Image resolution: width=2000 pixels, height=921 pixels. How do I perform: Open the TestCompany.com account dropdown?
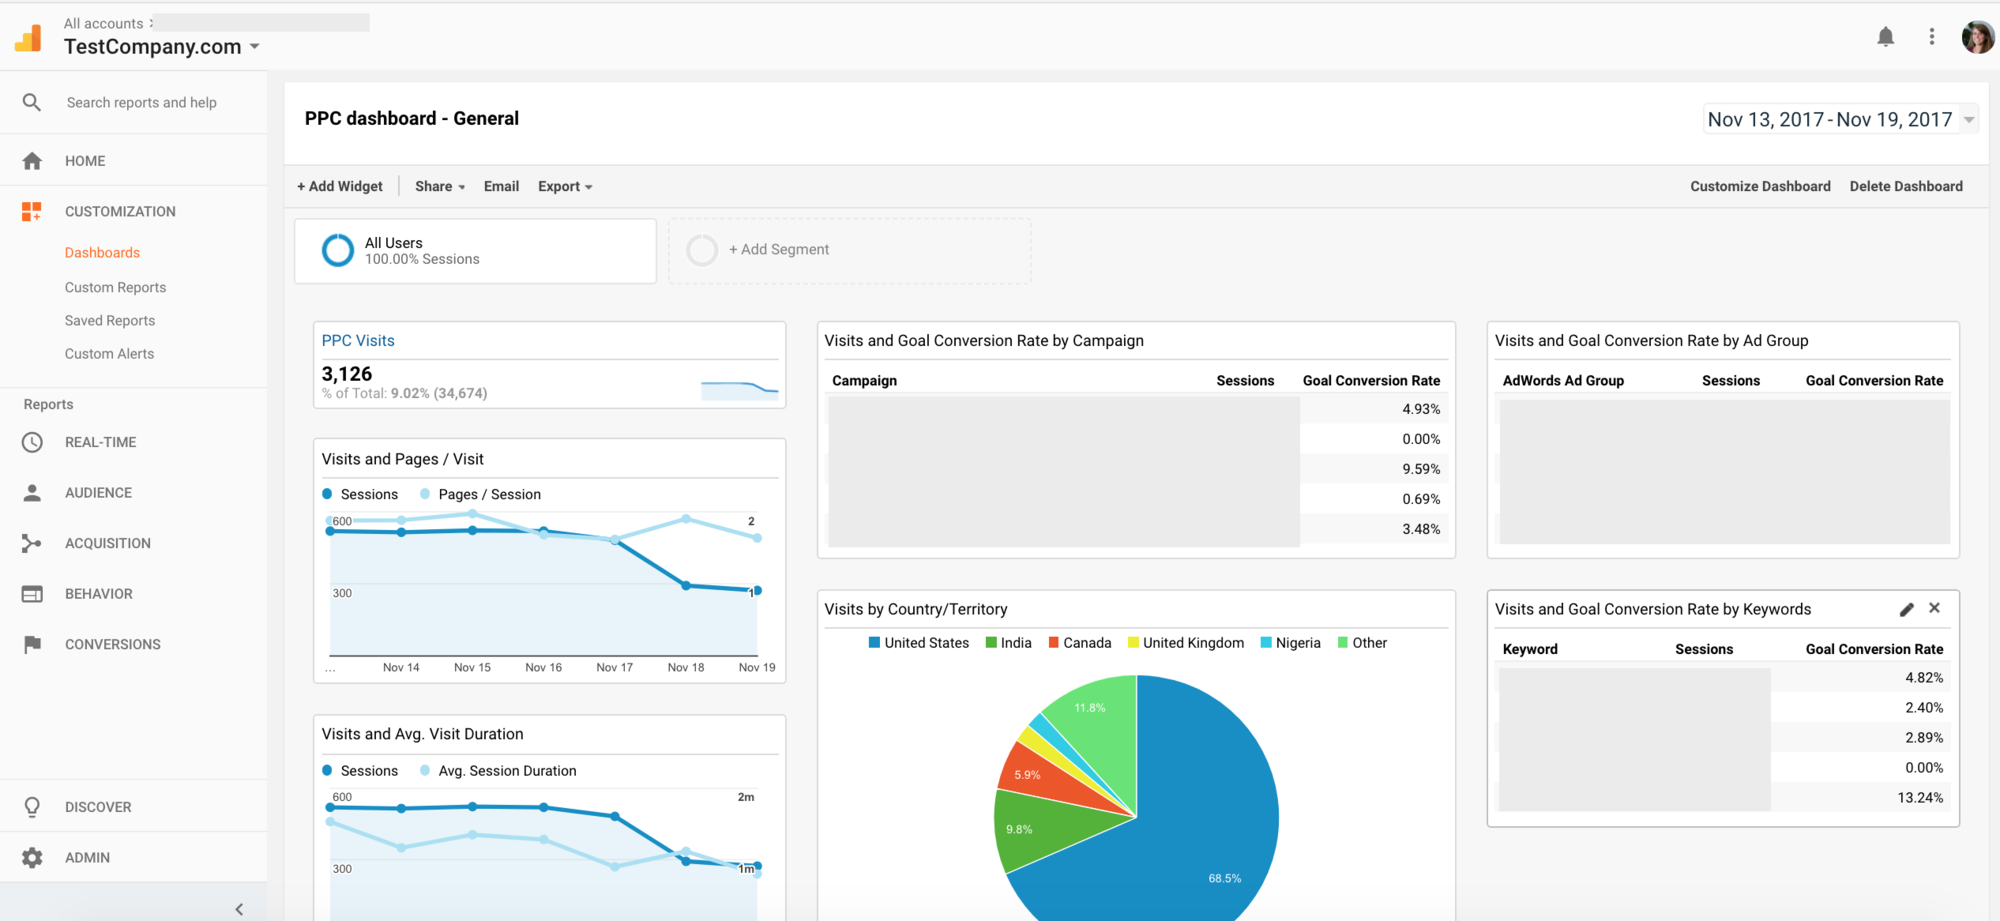click(x=161, y=46)
